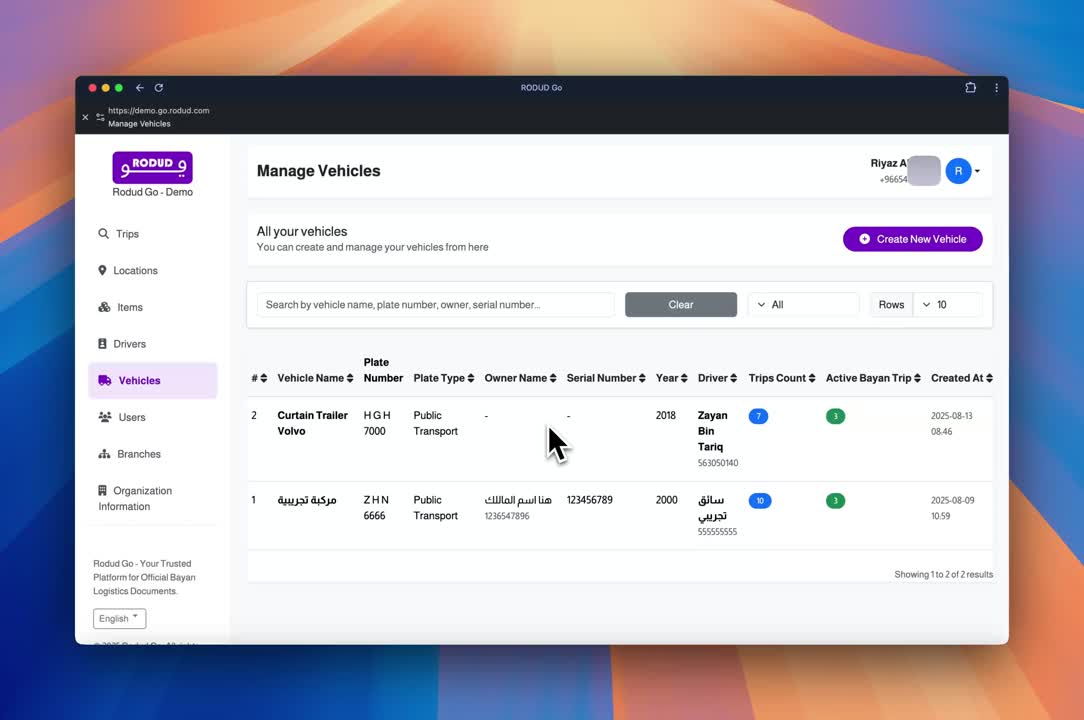Click created date 2025-08-13
This screenshot has height=720, width=1084.
coord(951,416)
